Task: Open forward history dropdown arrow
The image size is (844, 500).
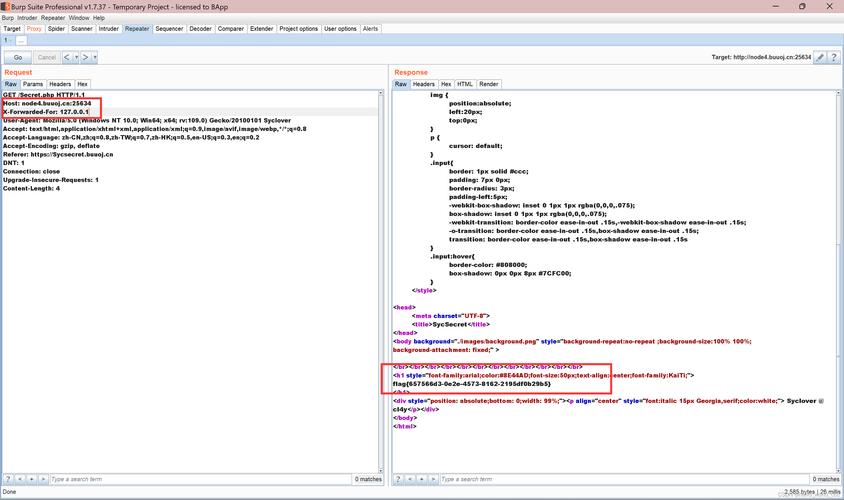Action: pos(95,57)
